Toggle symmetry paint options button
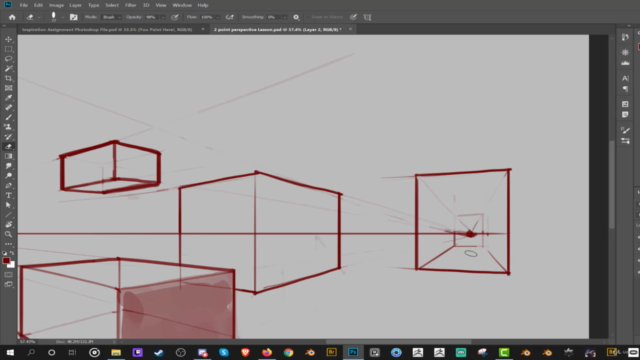 [x=367, y=17]
